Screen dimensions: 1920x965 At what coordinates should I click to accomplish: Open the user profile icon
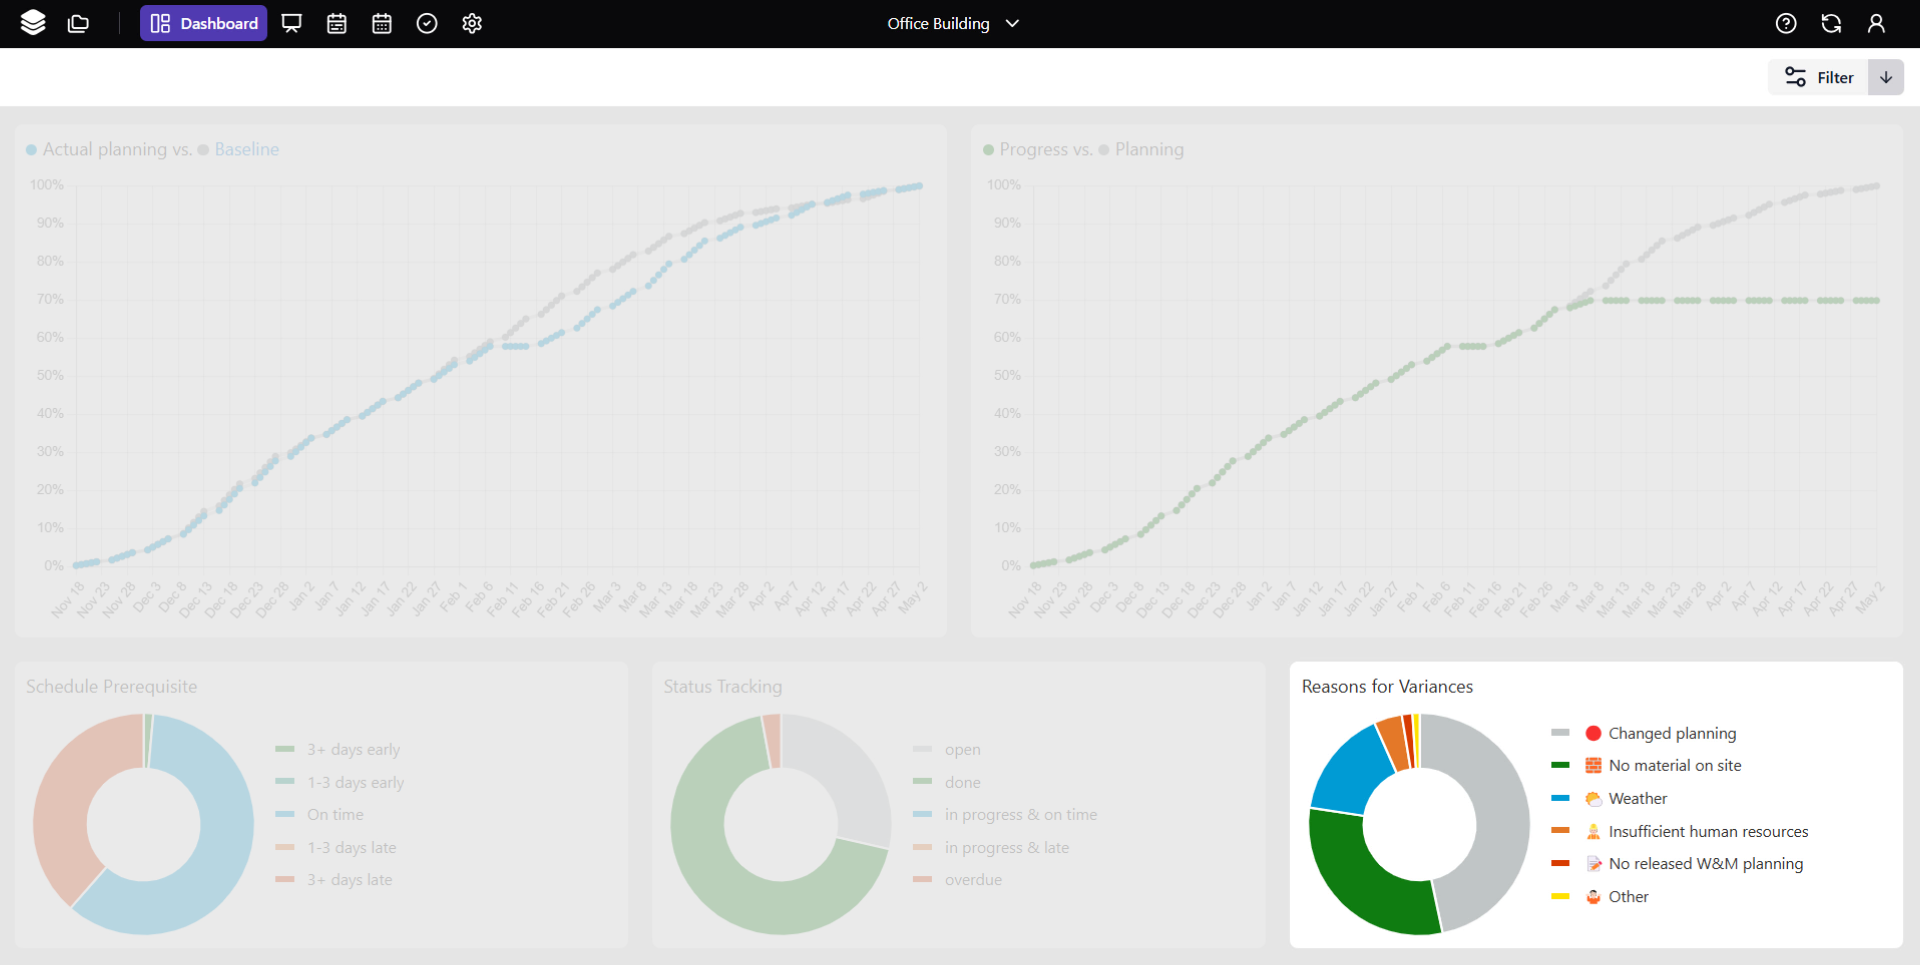coord(1876,23)
